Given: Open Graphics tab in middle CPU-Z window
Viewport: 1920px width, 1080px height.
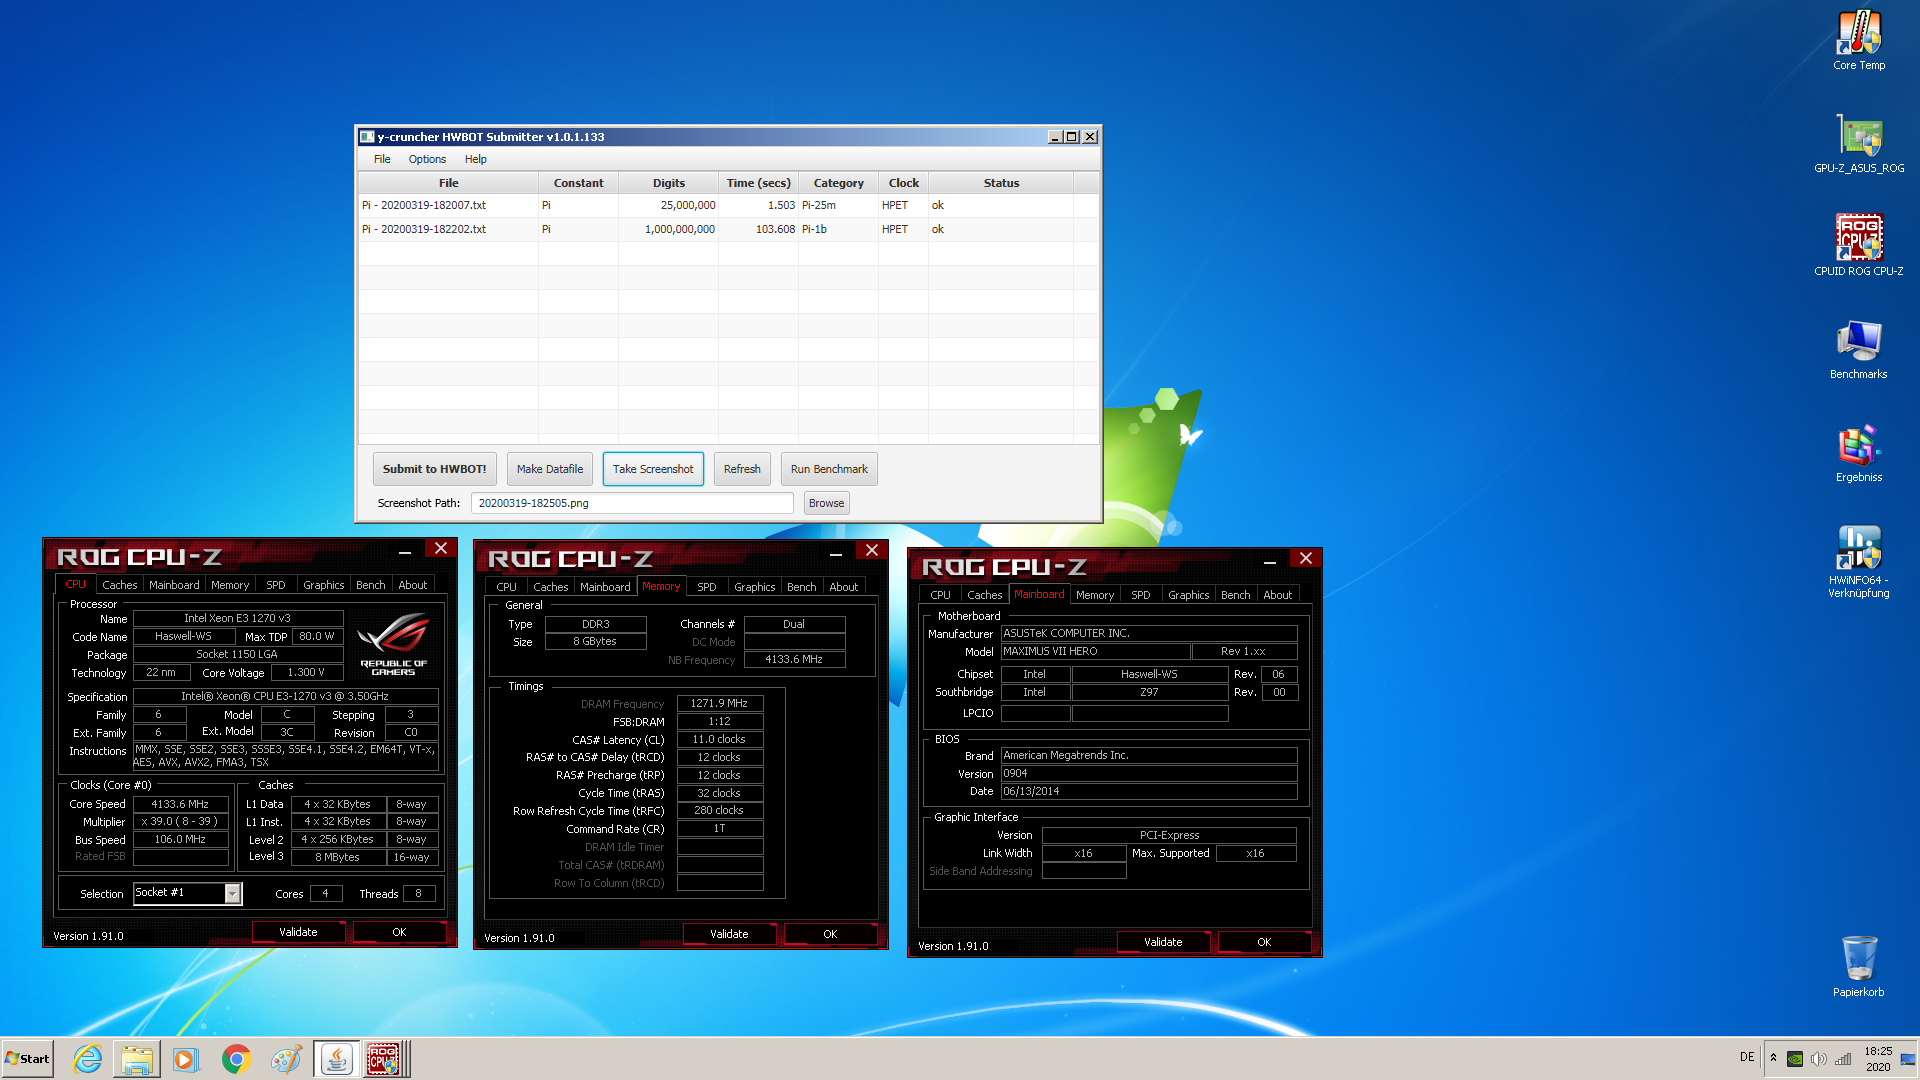Looking at the screenshot, I should pyautogui.click(x=755, y=587).
